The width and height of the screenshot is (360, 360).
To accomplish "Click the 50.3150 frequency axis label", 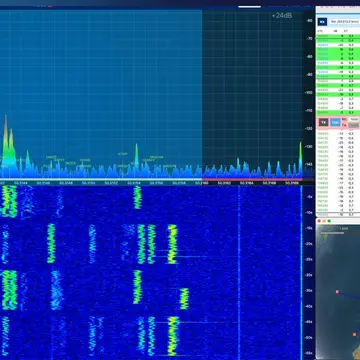I will (x=88, y=183).
